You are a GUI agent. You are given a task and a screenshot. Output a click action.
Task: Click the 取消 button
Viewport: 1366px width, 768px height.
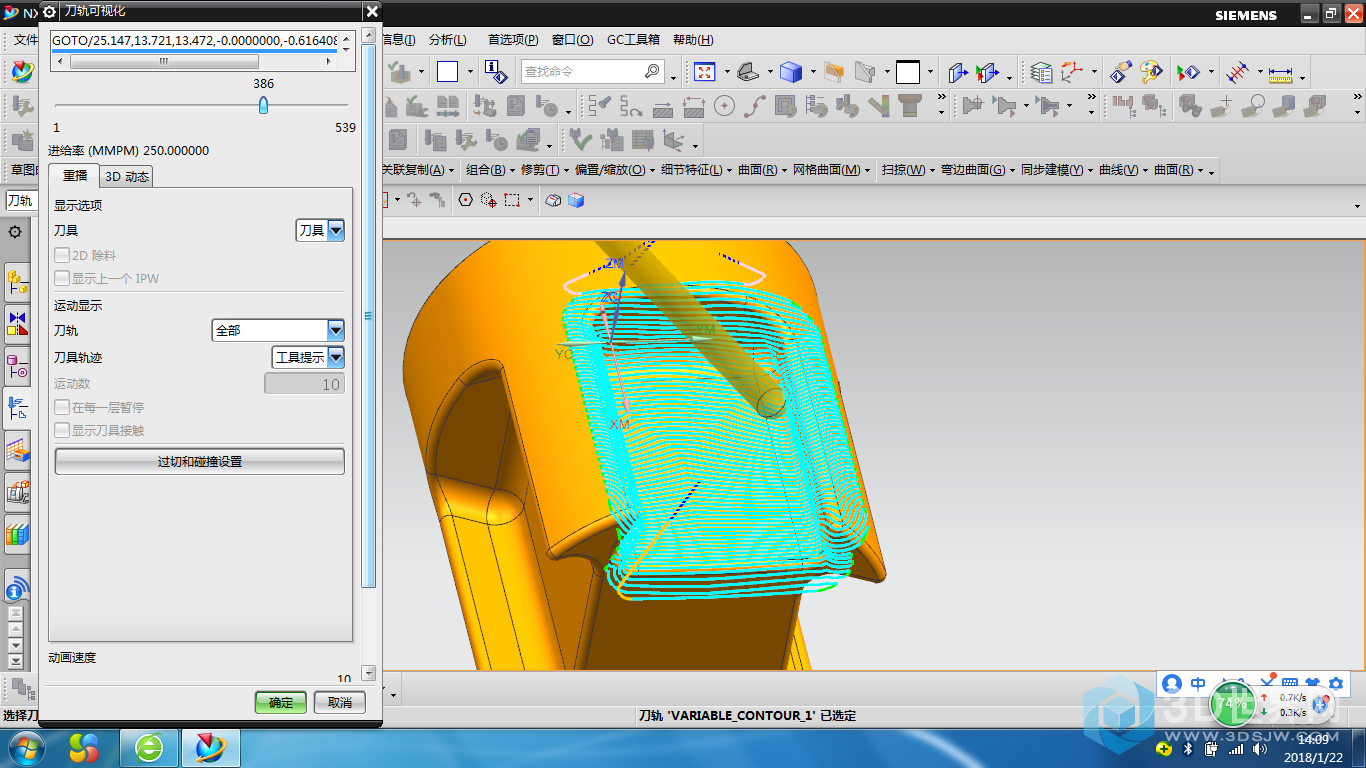coord(340,702)
